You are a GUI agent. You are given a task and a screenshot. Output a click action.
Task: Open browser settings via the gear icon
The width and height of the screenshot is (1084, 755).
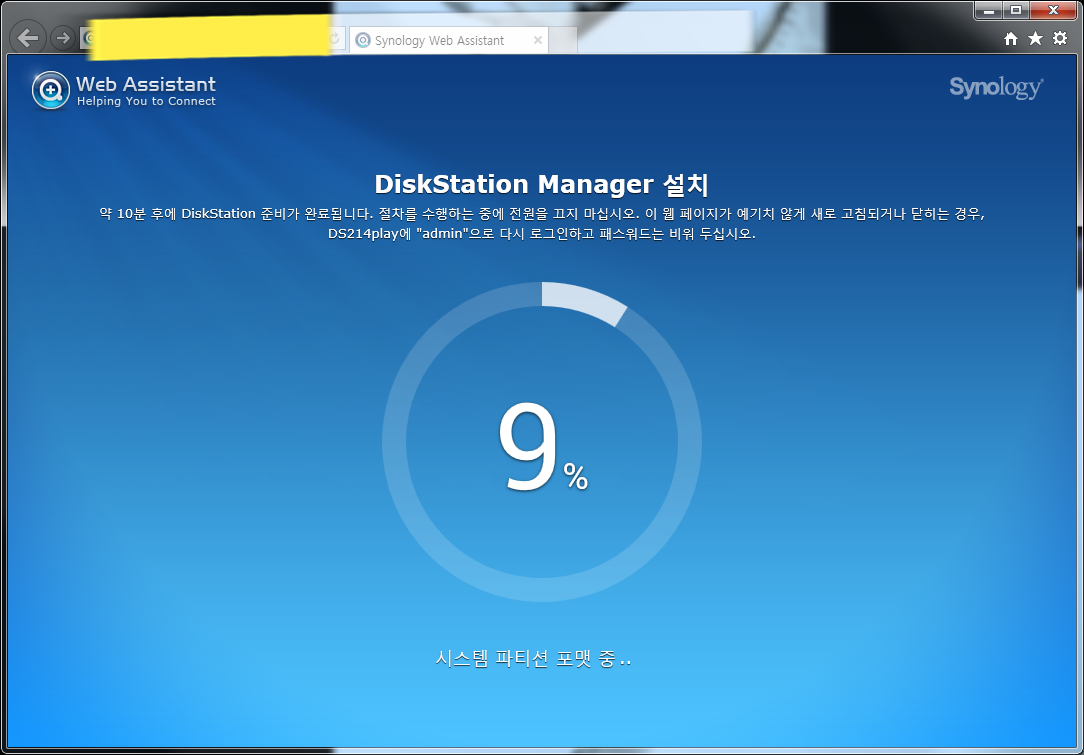tap(1058, 38)
